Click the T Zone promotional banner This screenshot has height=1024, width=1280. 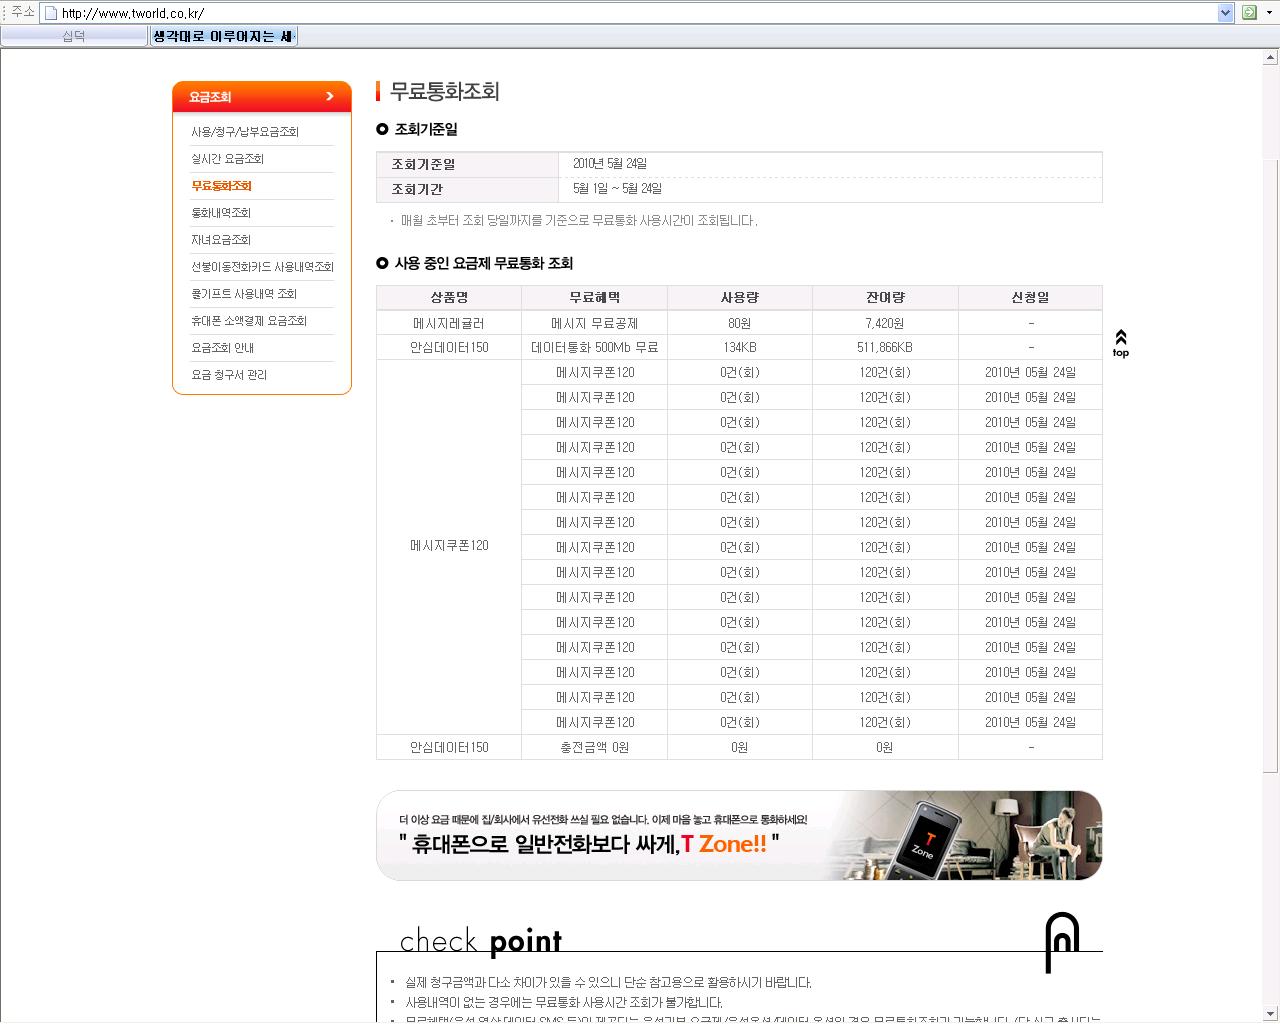(739, 835)
